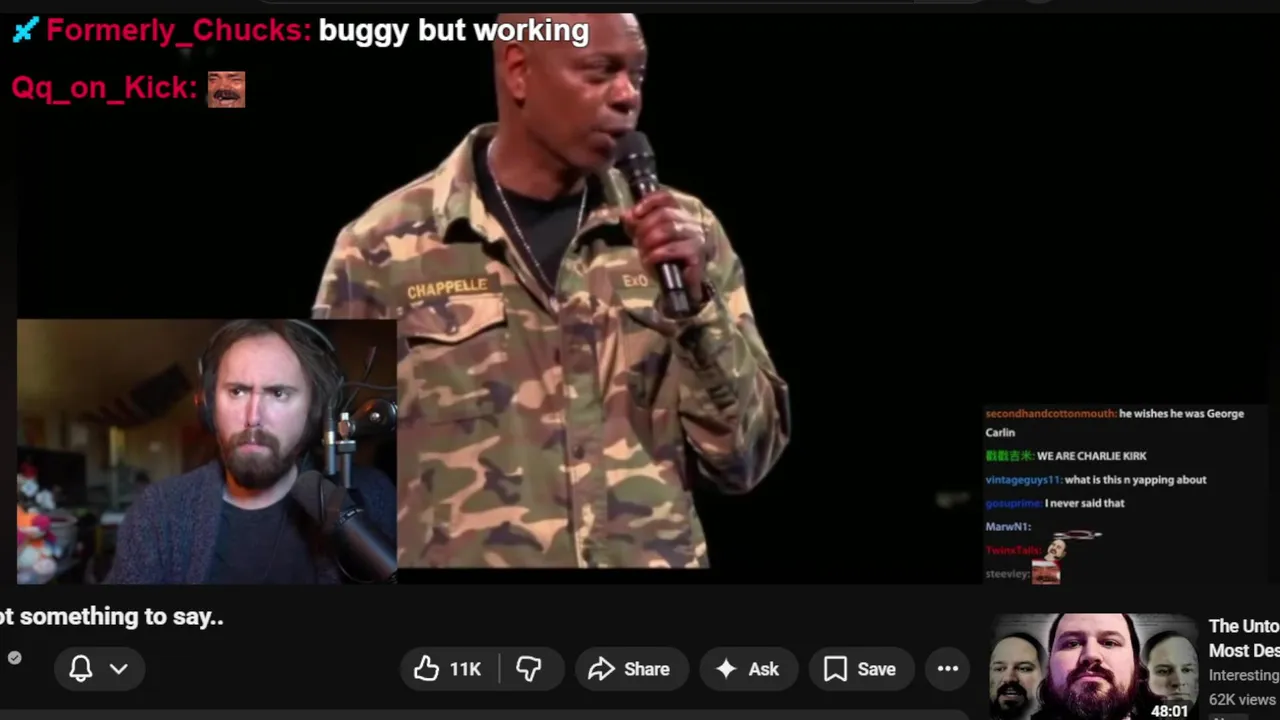Click the thumbs-down dislike button
The height and width of the screenshot is (720, 1280).
[530, 669]
